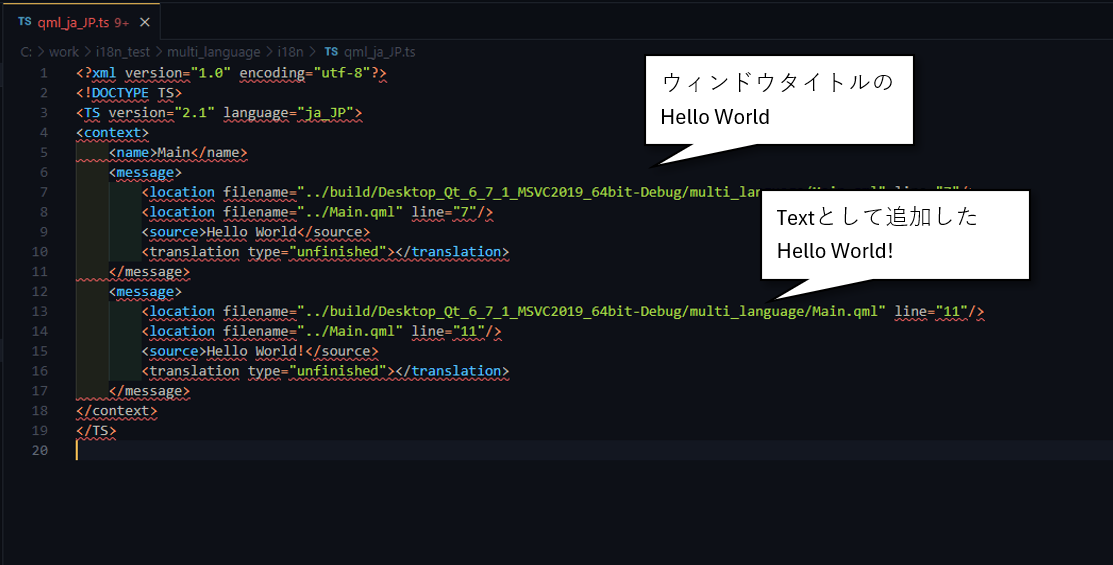The width and height of the screenshot is (1113, 565).
Task: Click the 'Main' text inside the name tag
Action: tap(171, 153)
